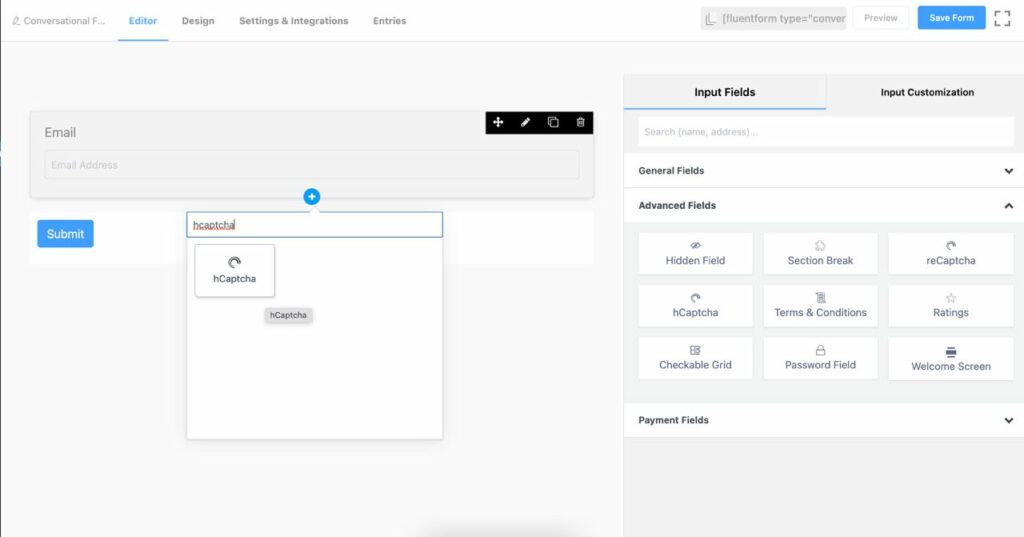Viewport: 1024px width, 537px height.
Task: Rename the Conversational form title
Action: click(59, 21)
